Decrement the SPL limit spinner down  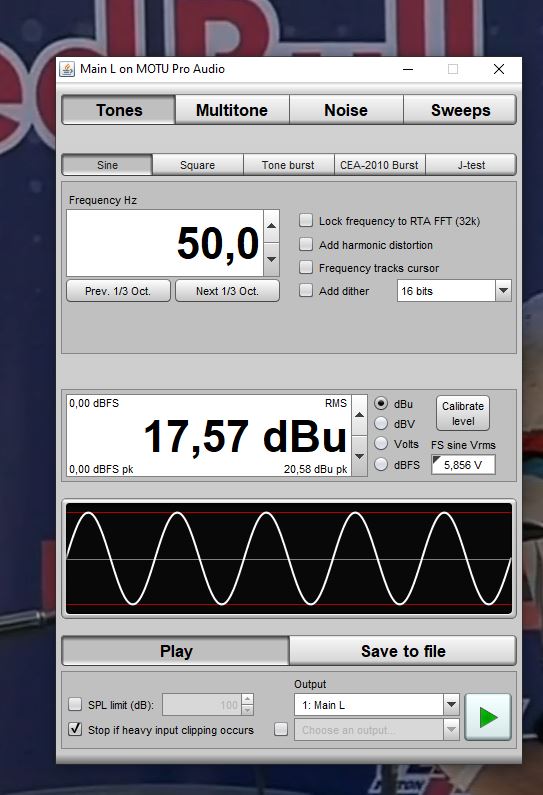point(247,710)
